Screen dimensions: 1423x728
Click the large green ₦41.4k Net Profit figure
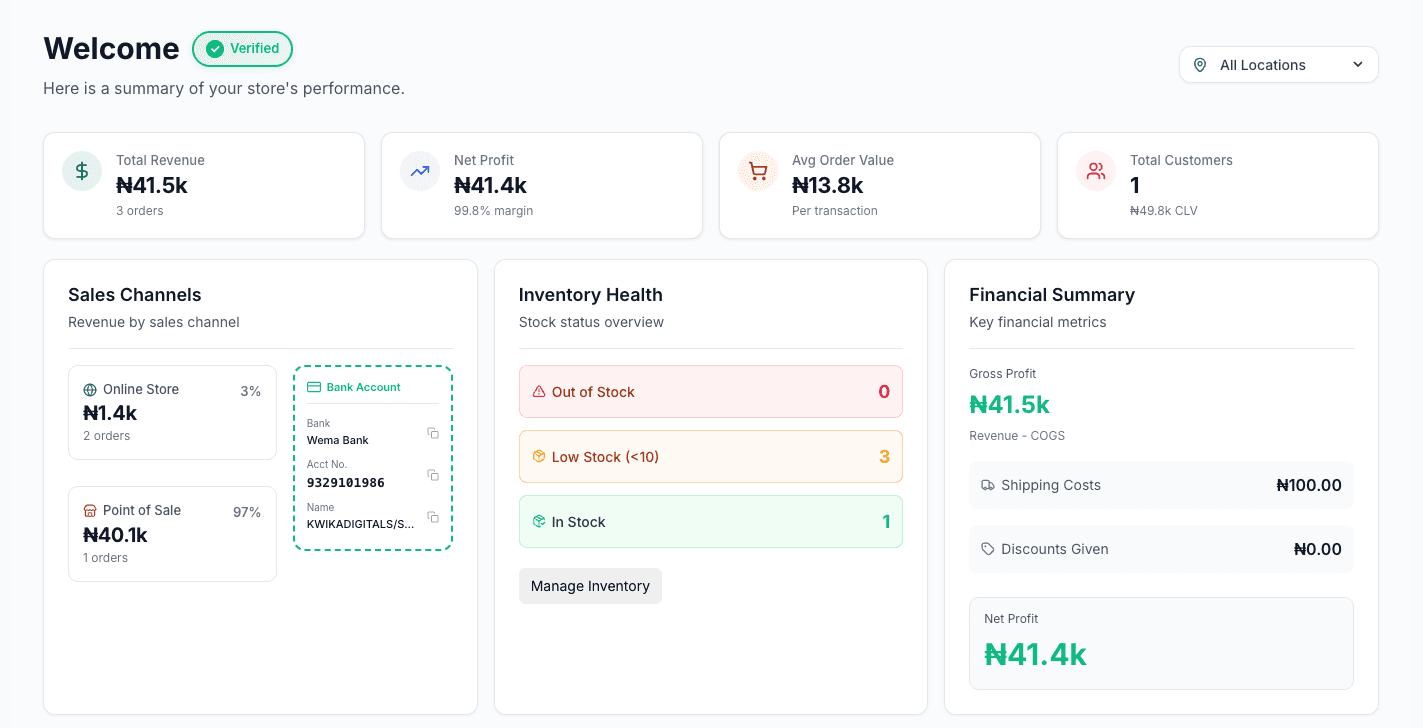1035,654
